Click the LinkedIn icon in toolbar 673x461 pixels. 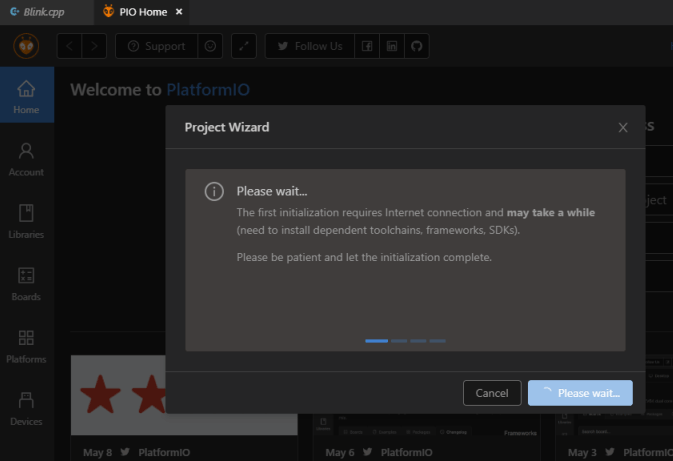click(392, 46)
